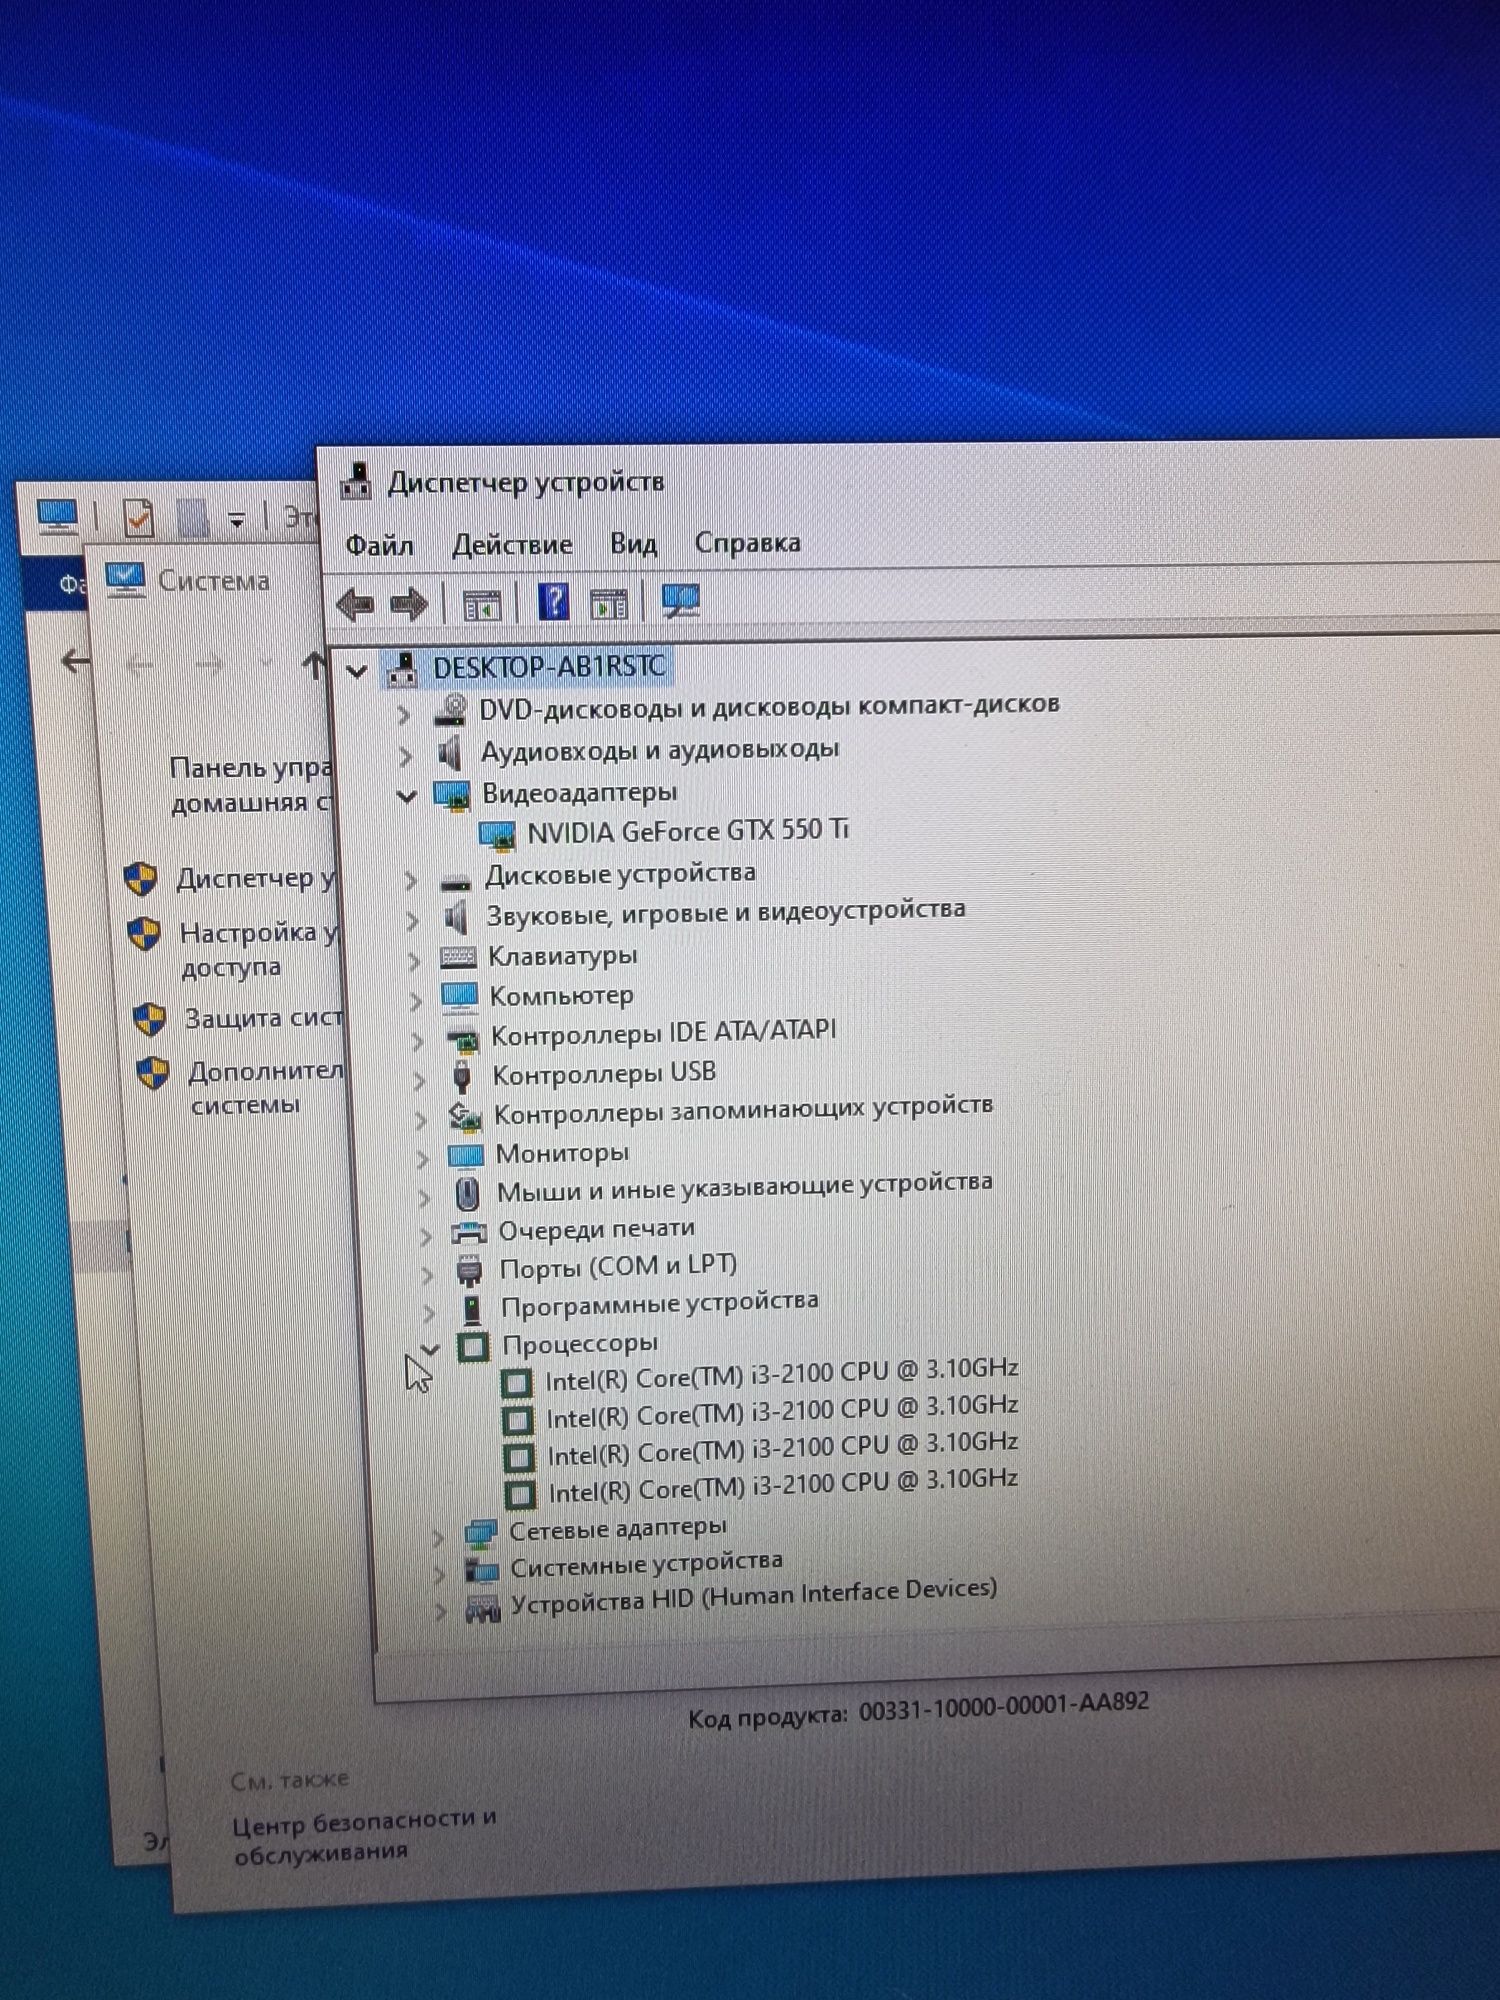Click the keyboard icon beside Клавиатуры

(x=458, y=958)
